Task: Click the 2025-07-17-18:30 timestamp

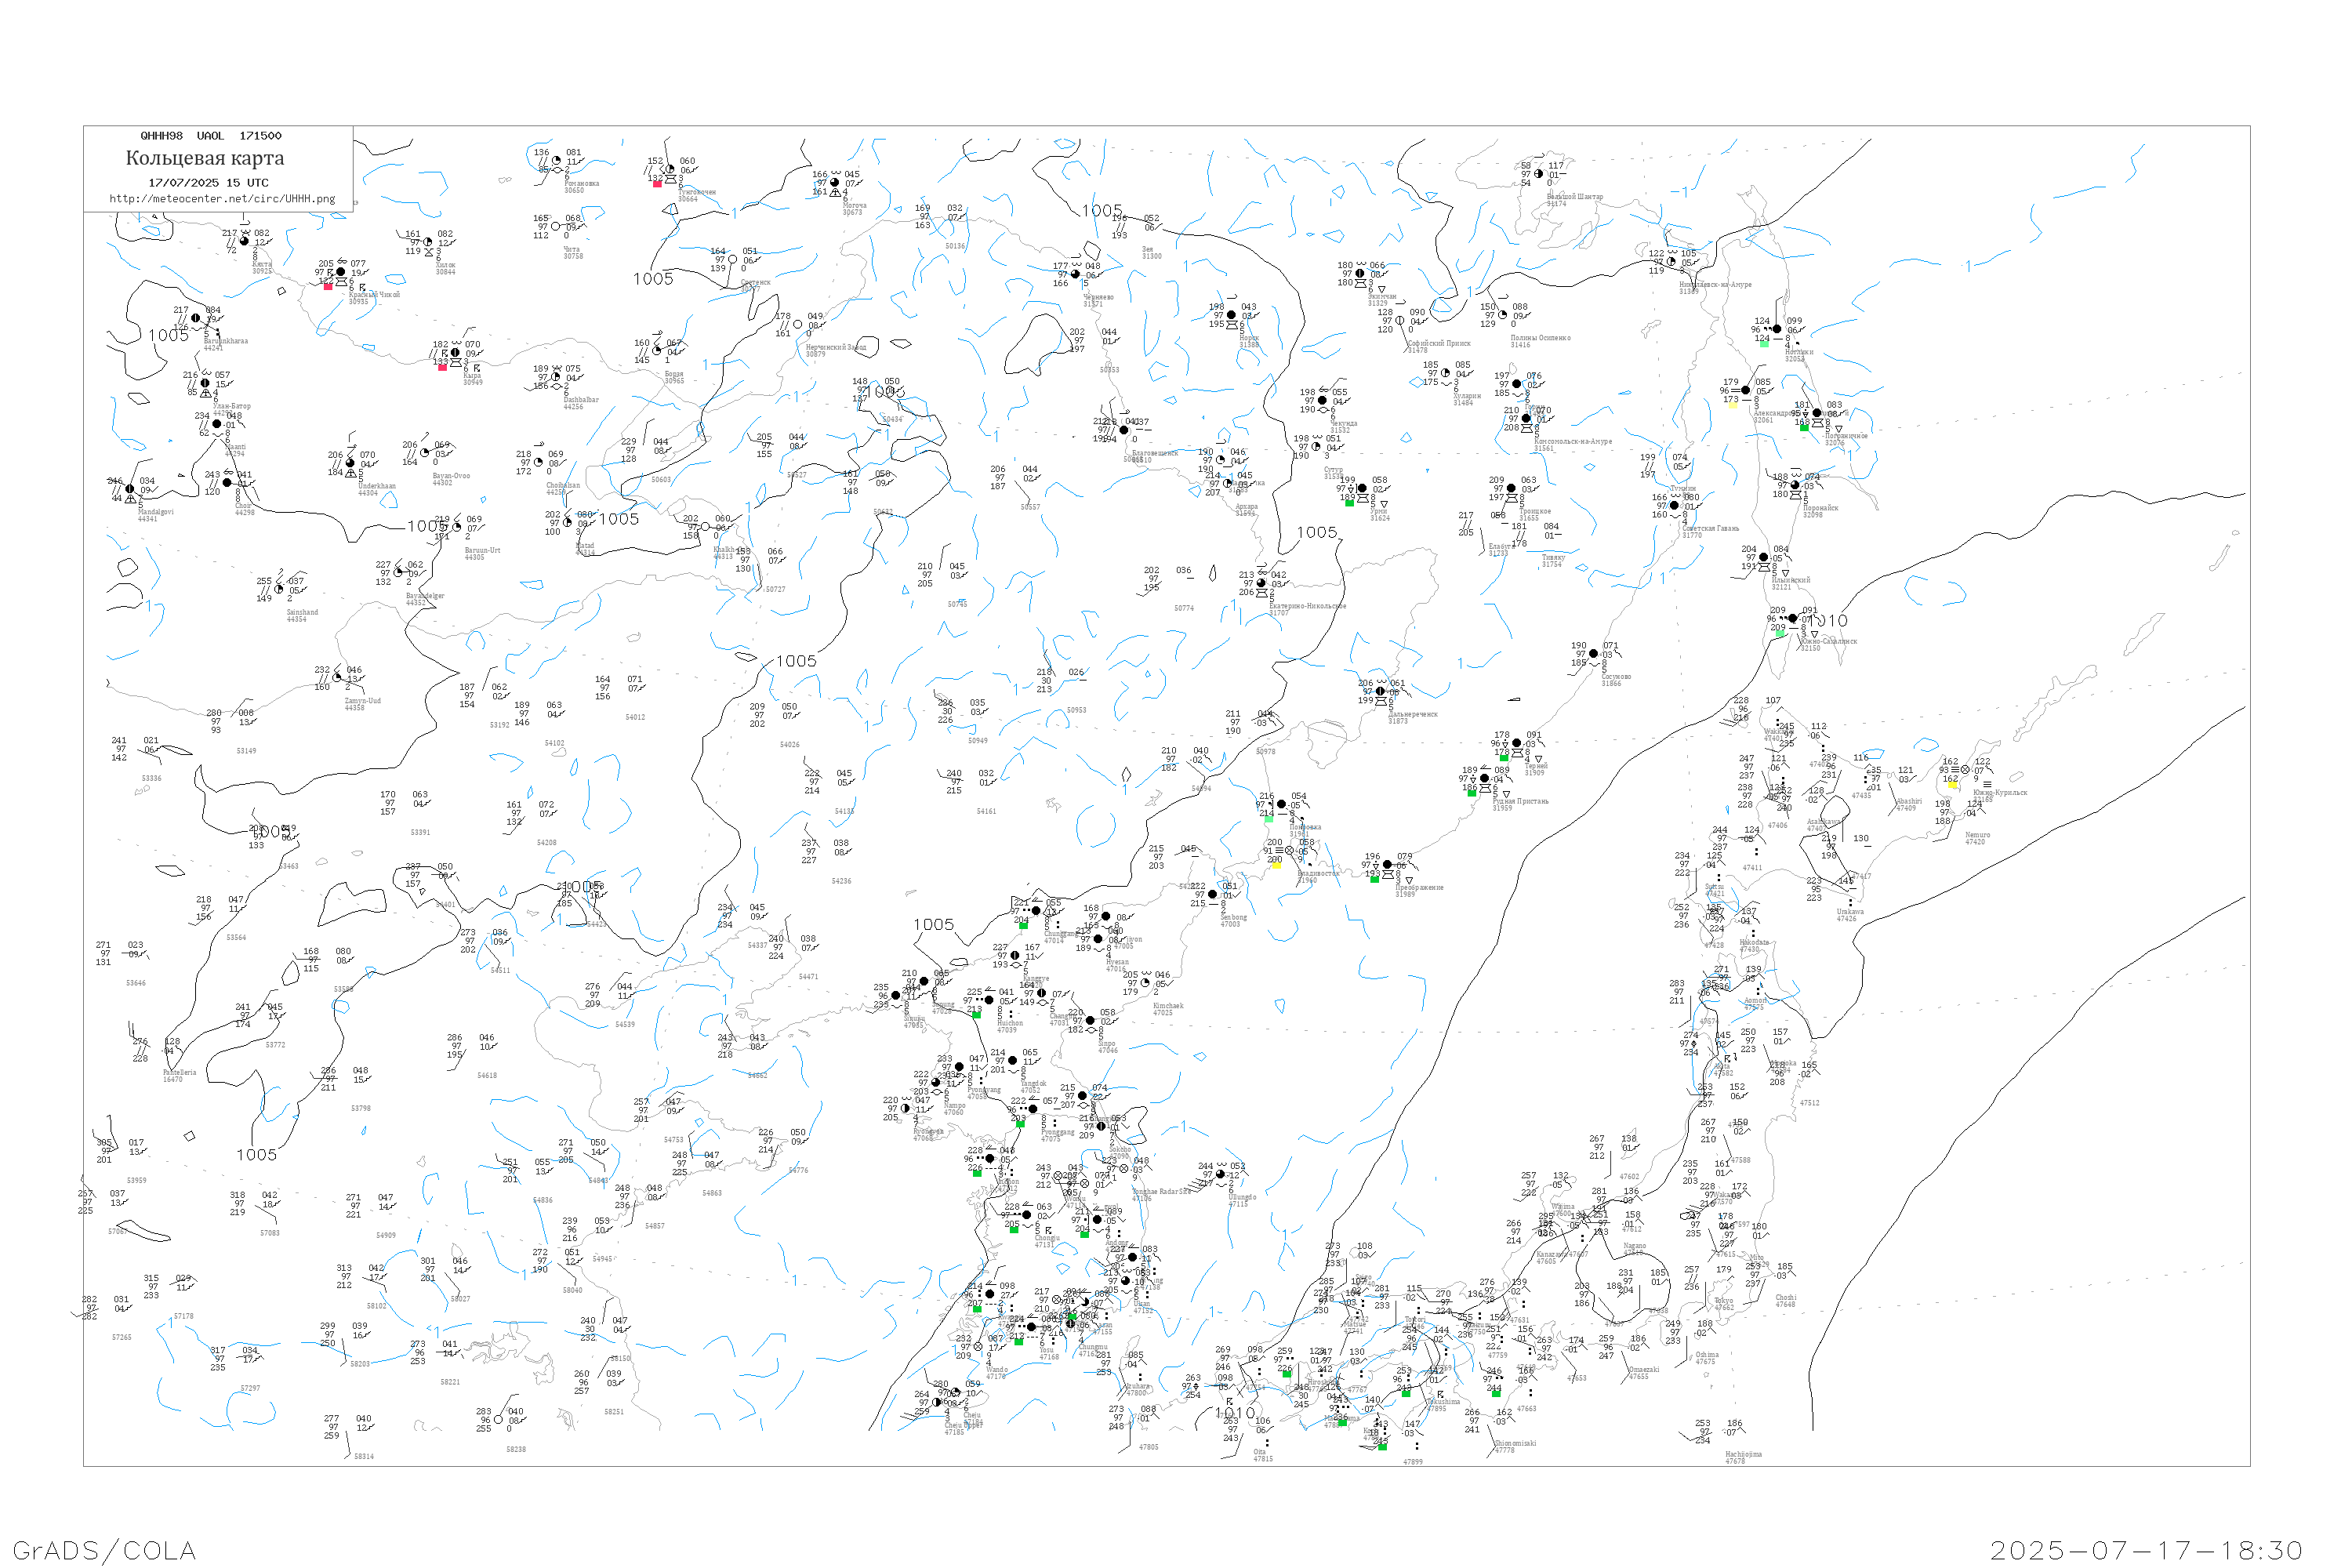Action: click(2146, 1550)
